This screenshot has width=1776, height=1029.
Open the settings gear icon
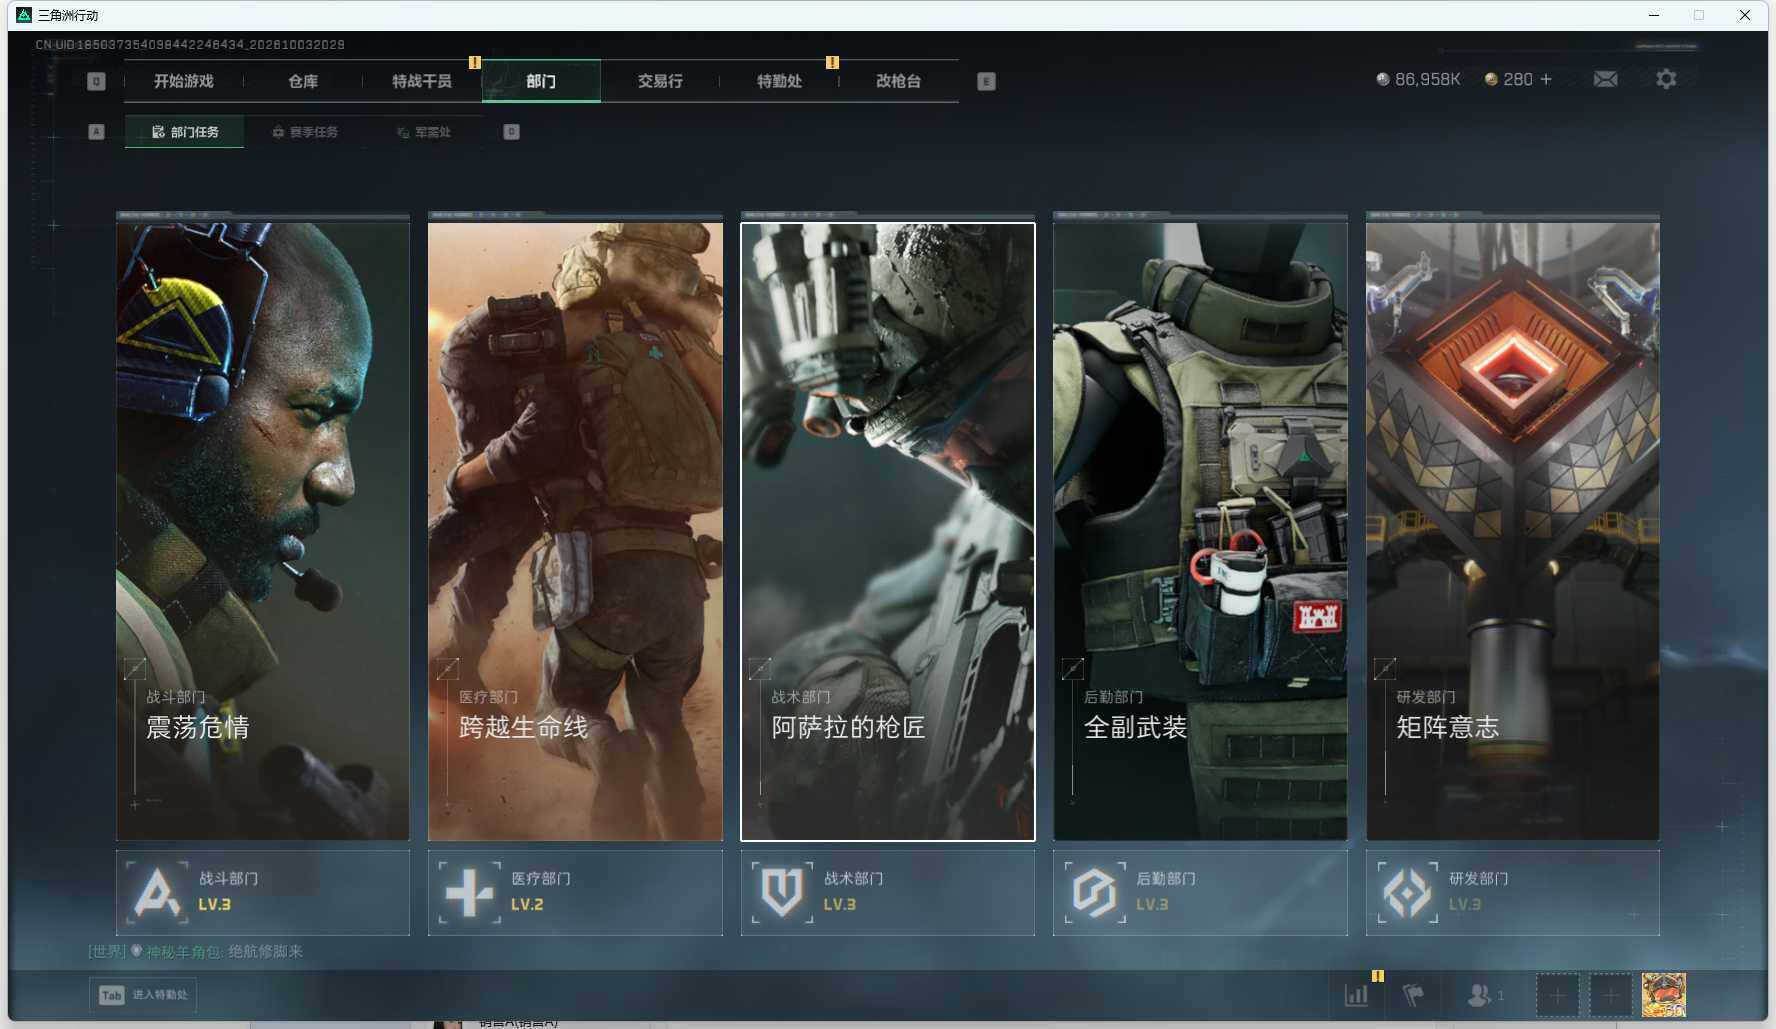(1666, 79)
